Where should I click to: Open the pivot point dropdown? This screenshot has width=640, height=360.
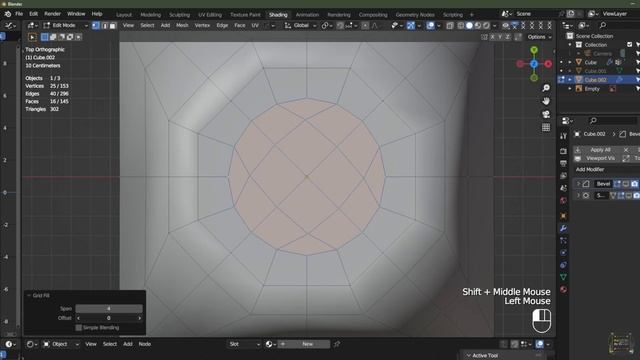click(x=327, y=25)
